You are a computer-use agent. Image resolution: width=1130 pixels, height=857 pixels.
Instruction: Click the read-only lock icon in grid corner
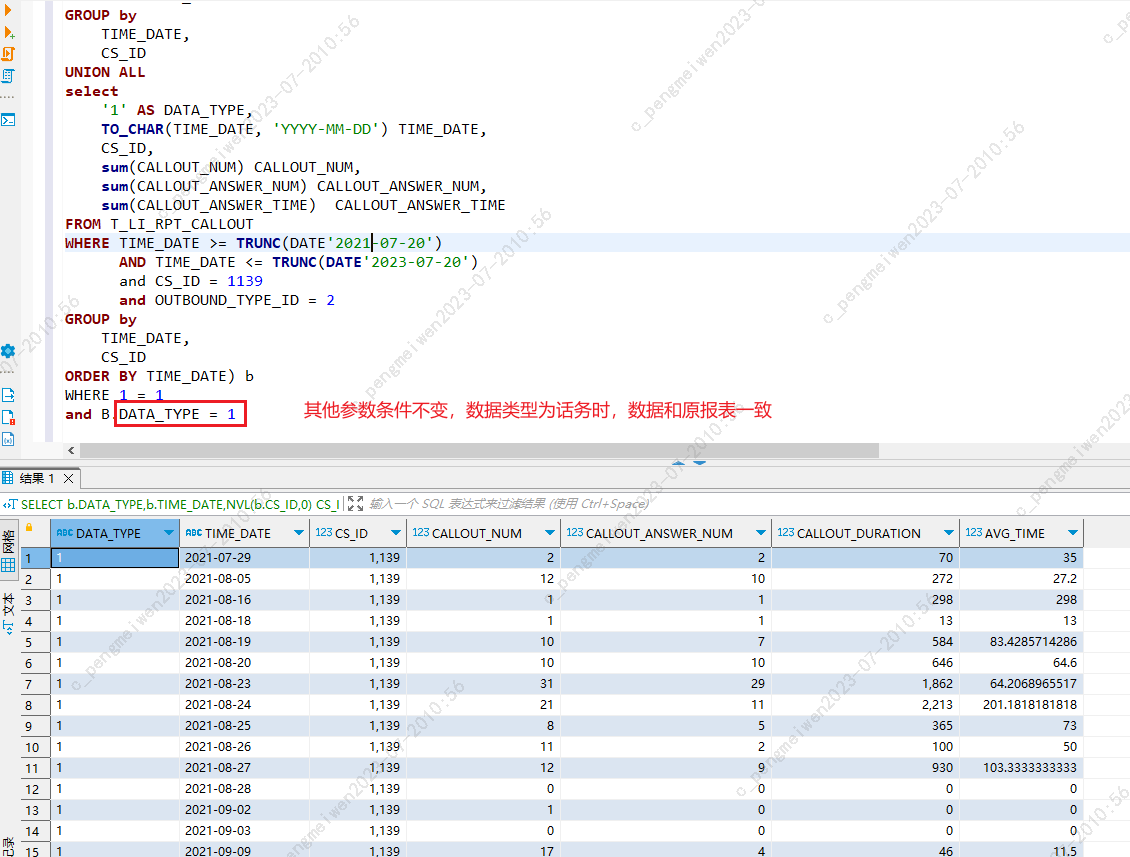(30, 528)
